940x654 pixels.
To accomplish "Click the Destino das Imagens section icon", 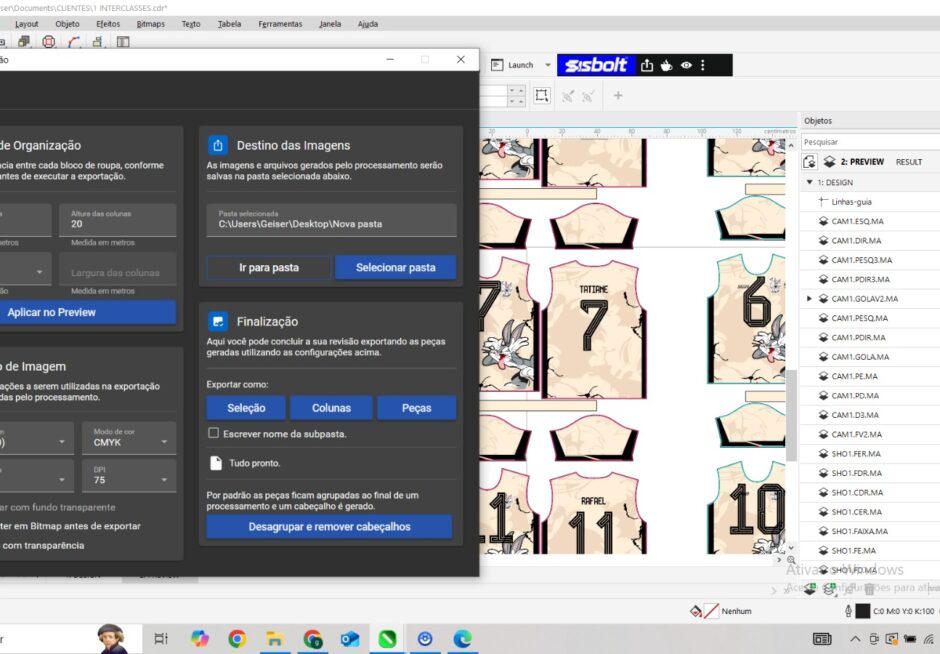I will (x=218, y=145).
